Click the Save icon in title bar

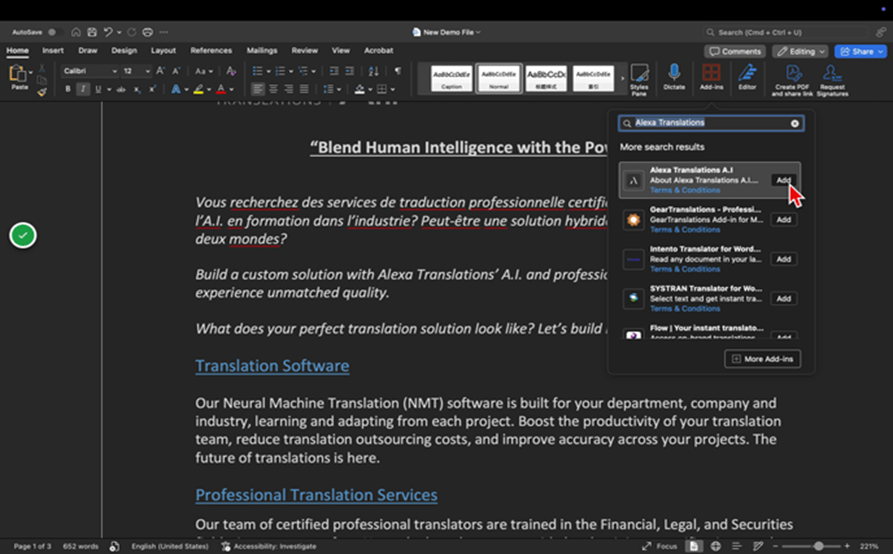point(92,32)
